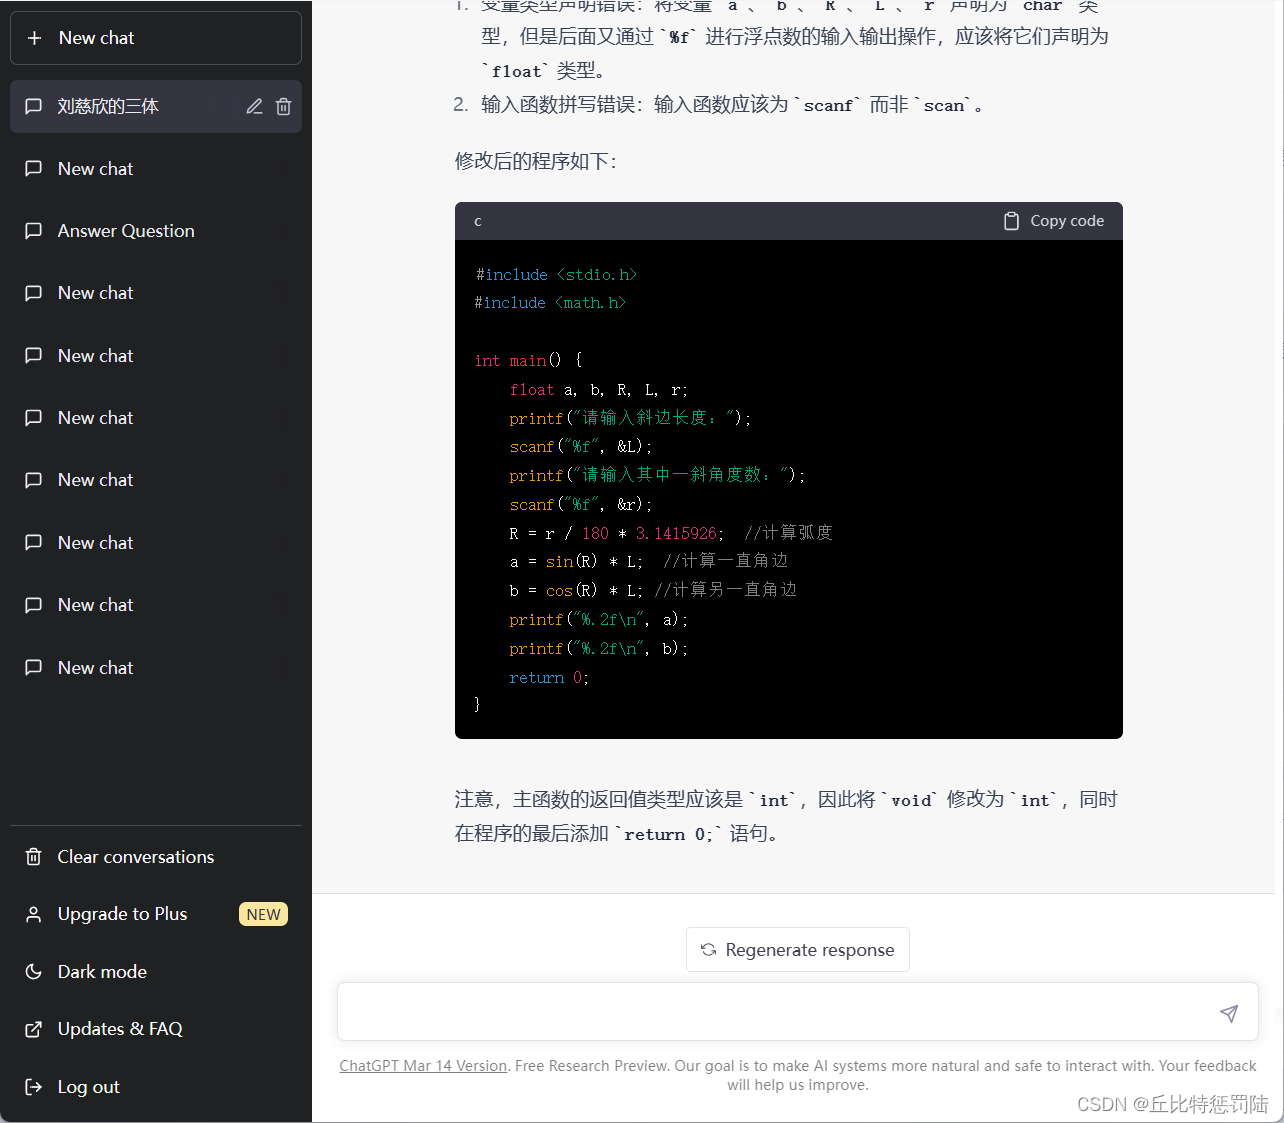This screenshot has width=1284, height=1123.
Task: Clear all conversations
Action: point(156,857)
